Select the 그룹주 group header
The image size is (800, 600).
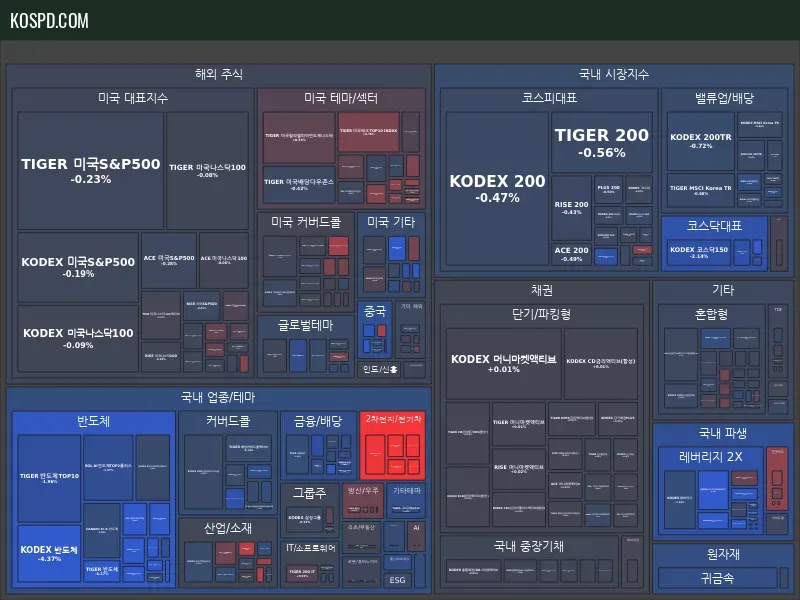click(x=309, y=492)
